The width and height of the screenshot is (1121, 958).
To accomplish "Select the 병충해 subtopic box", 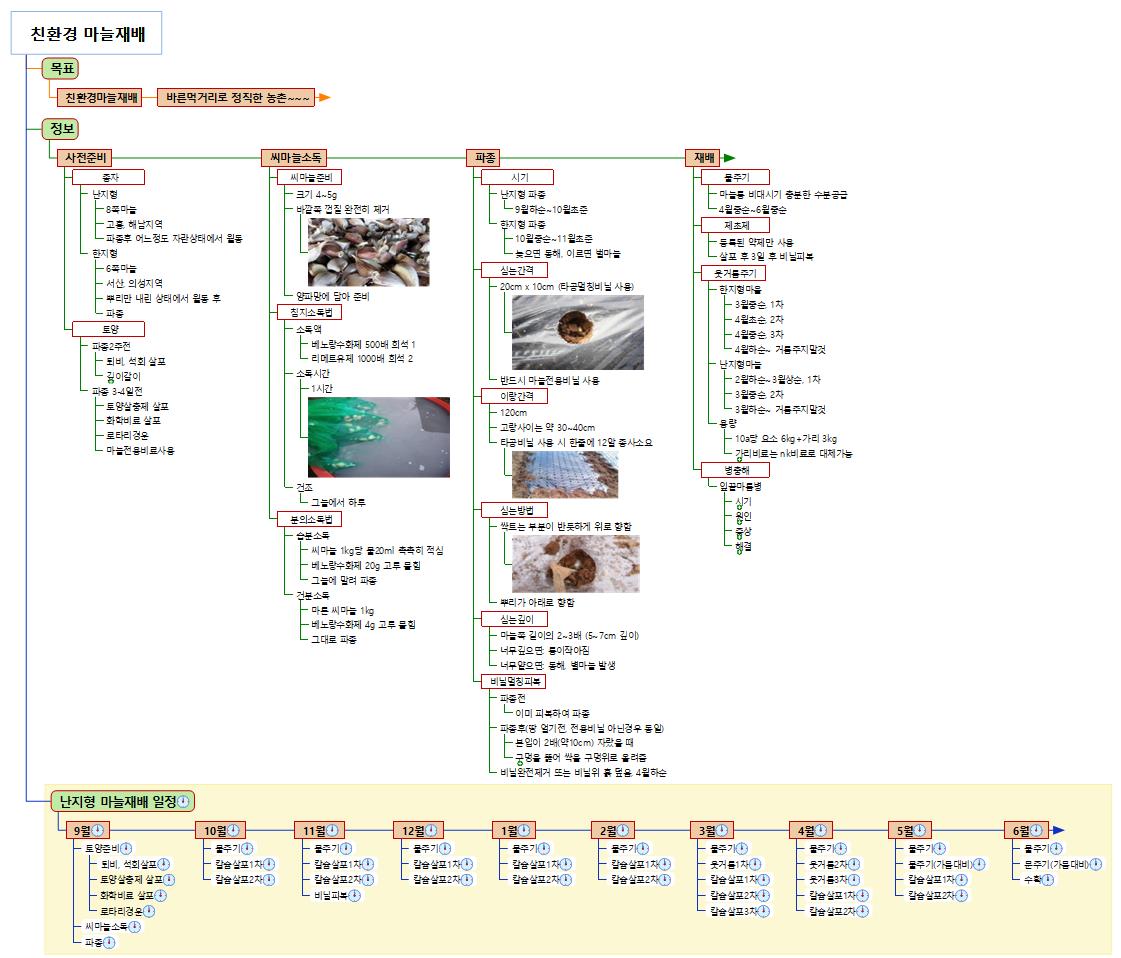I will pyautogui.click(x=733, y=469).
